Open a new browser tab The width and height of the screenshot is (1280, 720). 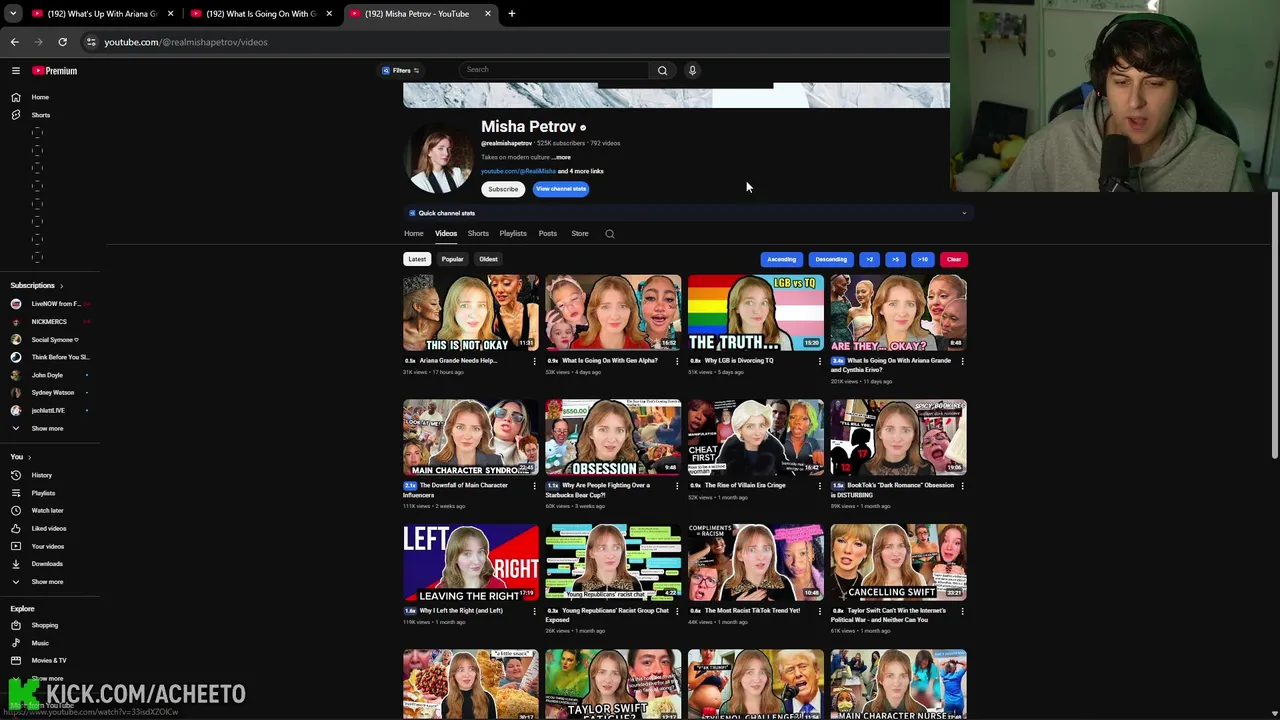click(x=512, y=14)
